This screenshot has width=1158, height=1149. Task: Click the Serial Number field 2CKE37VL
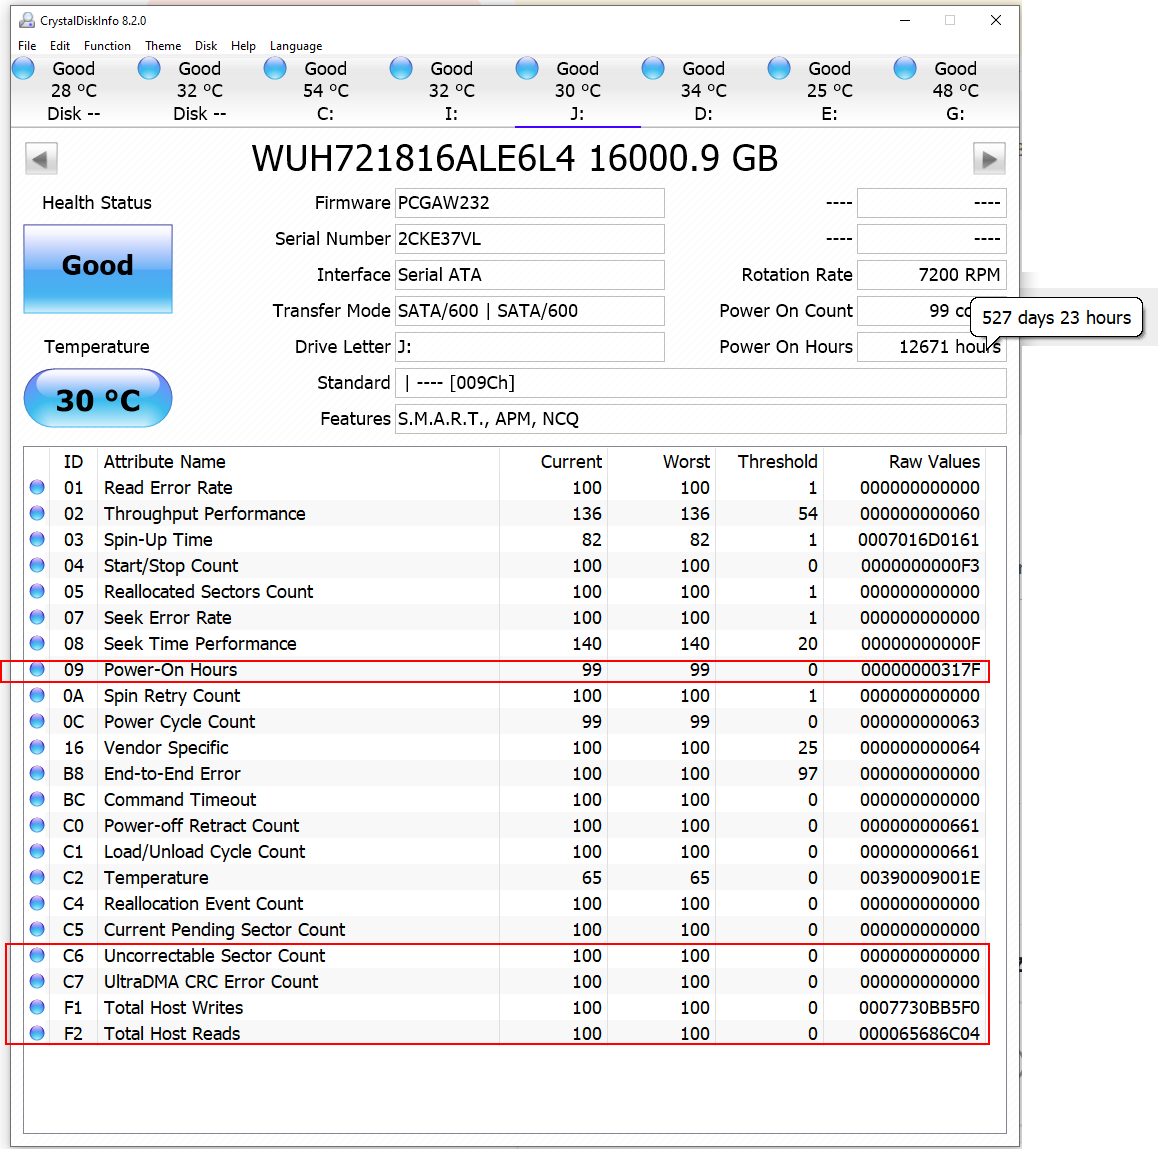click(530, 239)
